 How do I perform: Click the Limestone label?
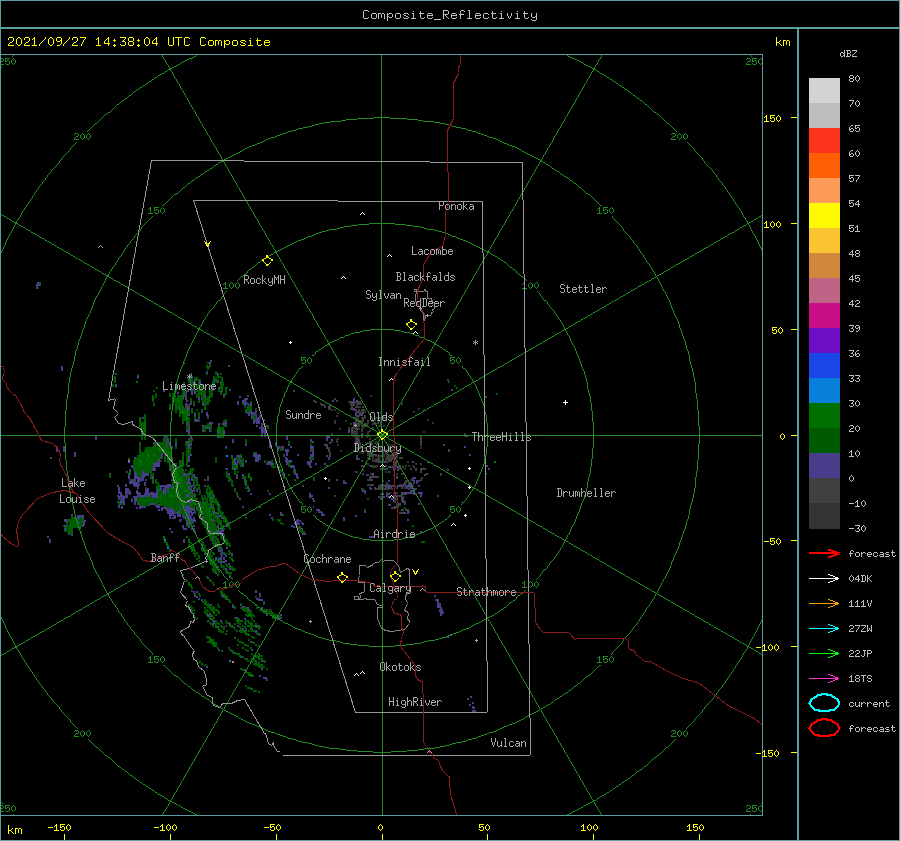(189, 386)
